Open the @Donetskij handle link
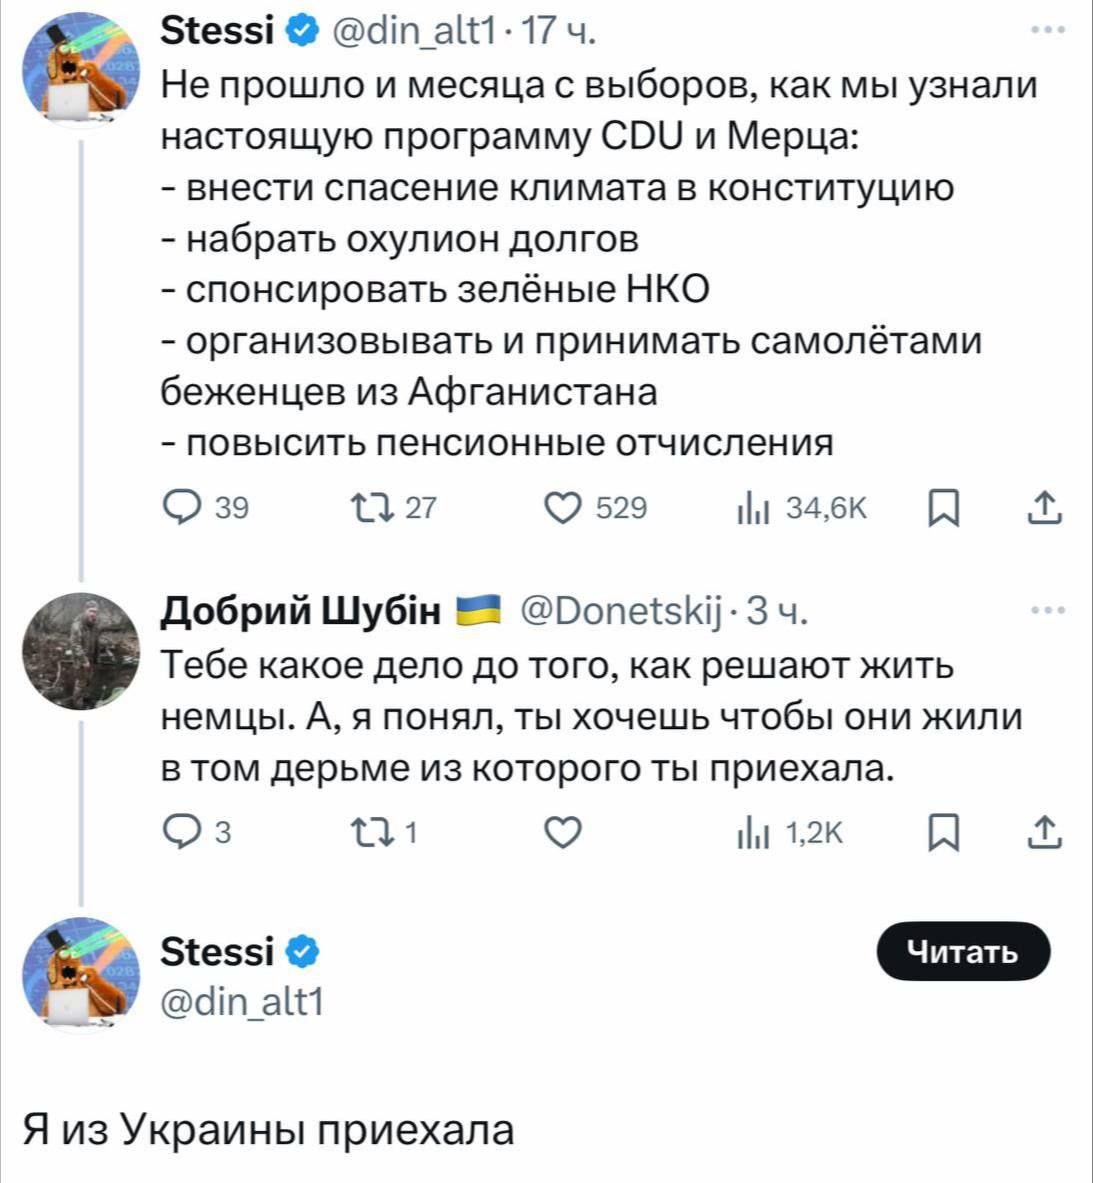This screenshot has width=1093, height=1183. [622, 610]
